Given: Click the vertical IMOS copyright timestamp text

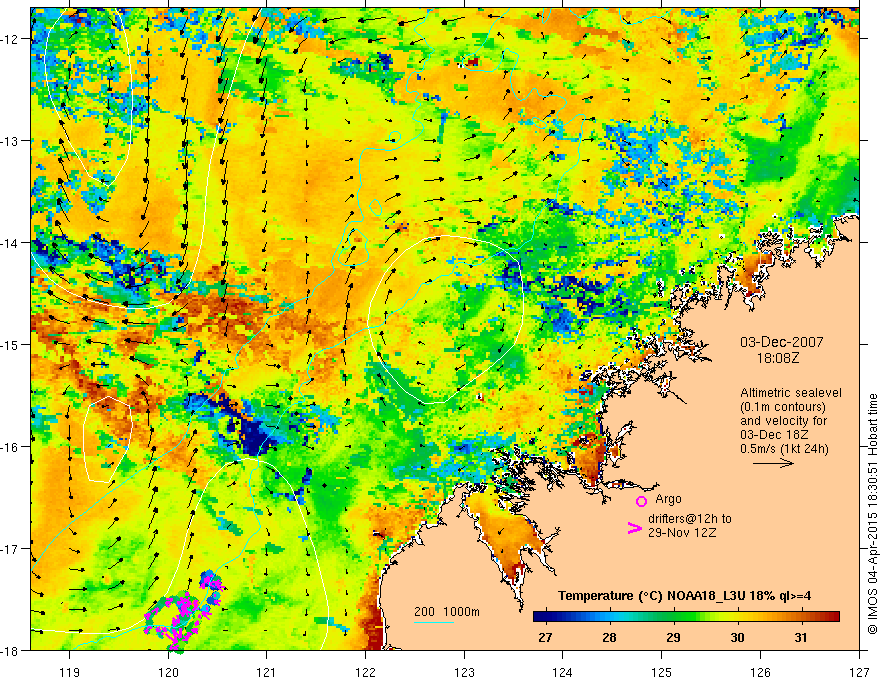Looking at the screenshot, I should (873, 514).
